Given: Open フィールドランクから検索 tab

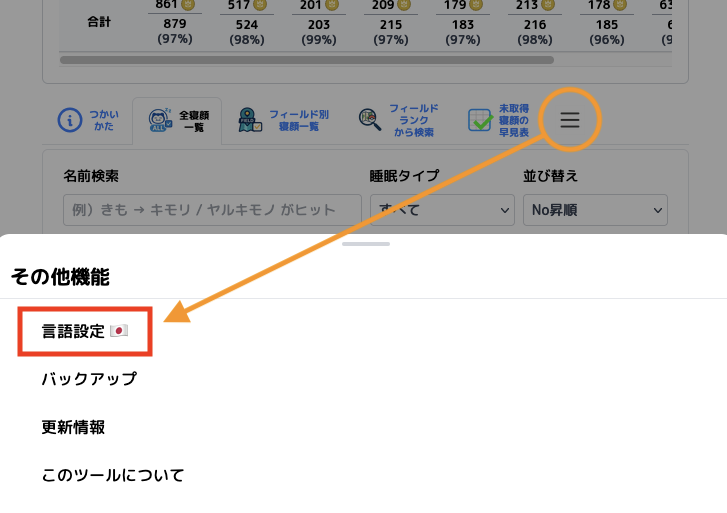Looking at the screenshot, I should pos(398,120).
